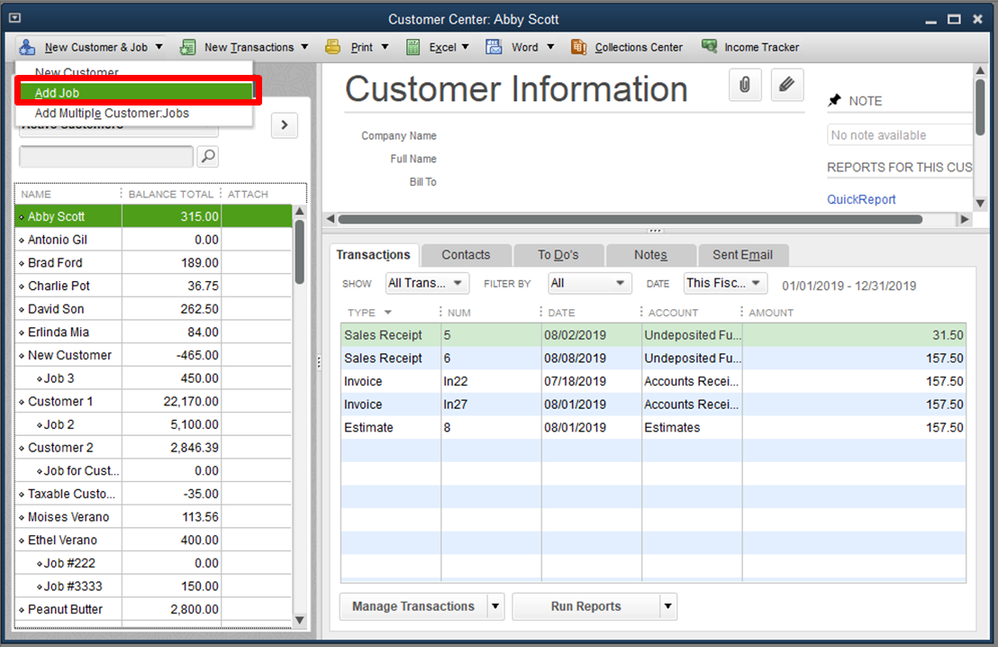Select Job #3333 under Ethel Verano
This screenshot has height=647, width=998.
[x=153, y=586]
